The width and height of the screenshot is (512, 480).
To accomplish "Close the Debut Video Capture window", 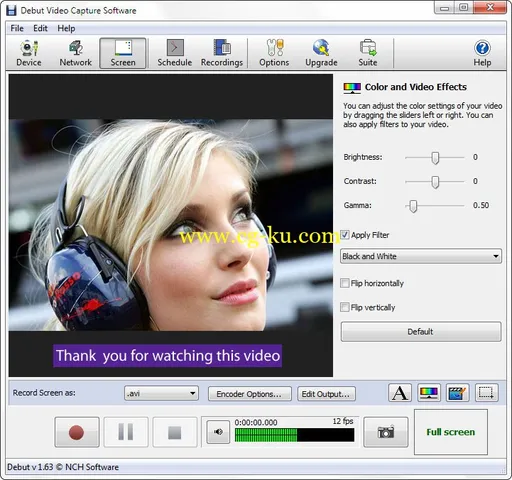I will (490, 7).
